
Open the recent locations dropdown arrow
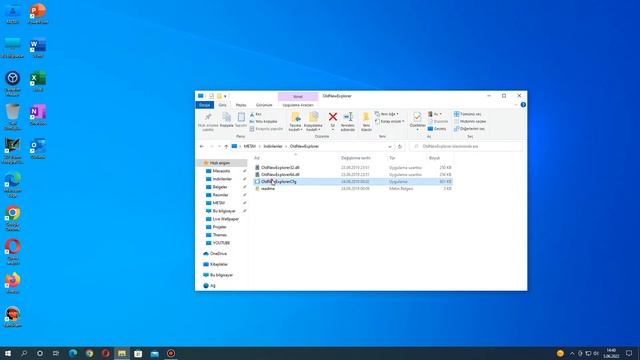pos(219,146)
